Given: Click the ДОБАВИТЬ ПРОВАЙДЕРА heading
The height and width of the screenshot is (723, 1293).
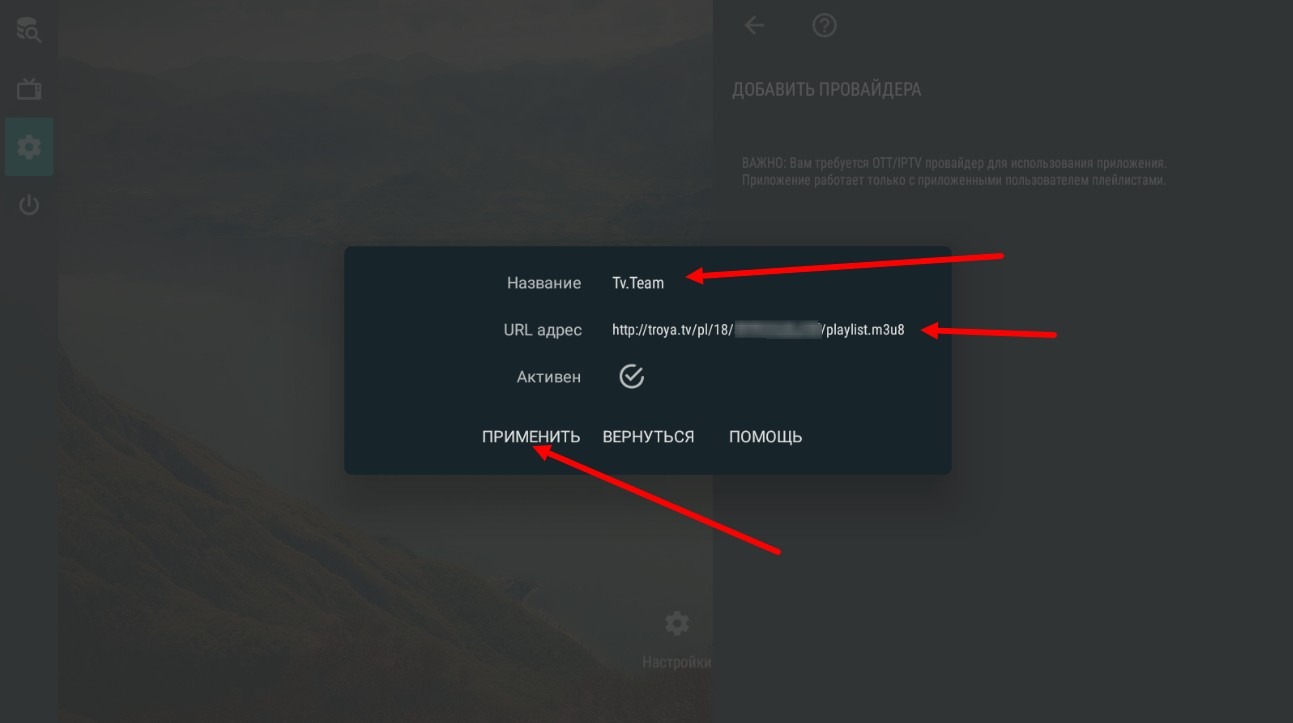Looking at the screenshot, I should tap(827, 90).
